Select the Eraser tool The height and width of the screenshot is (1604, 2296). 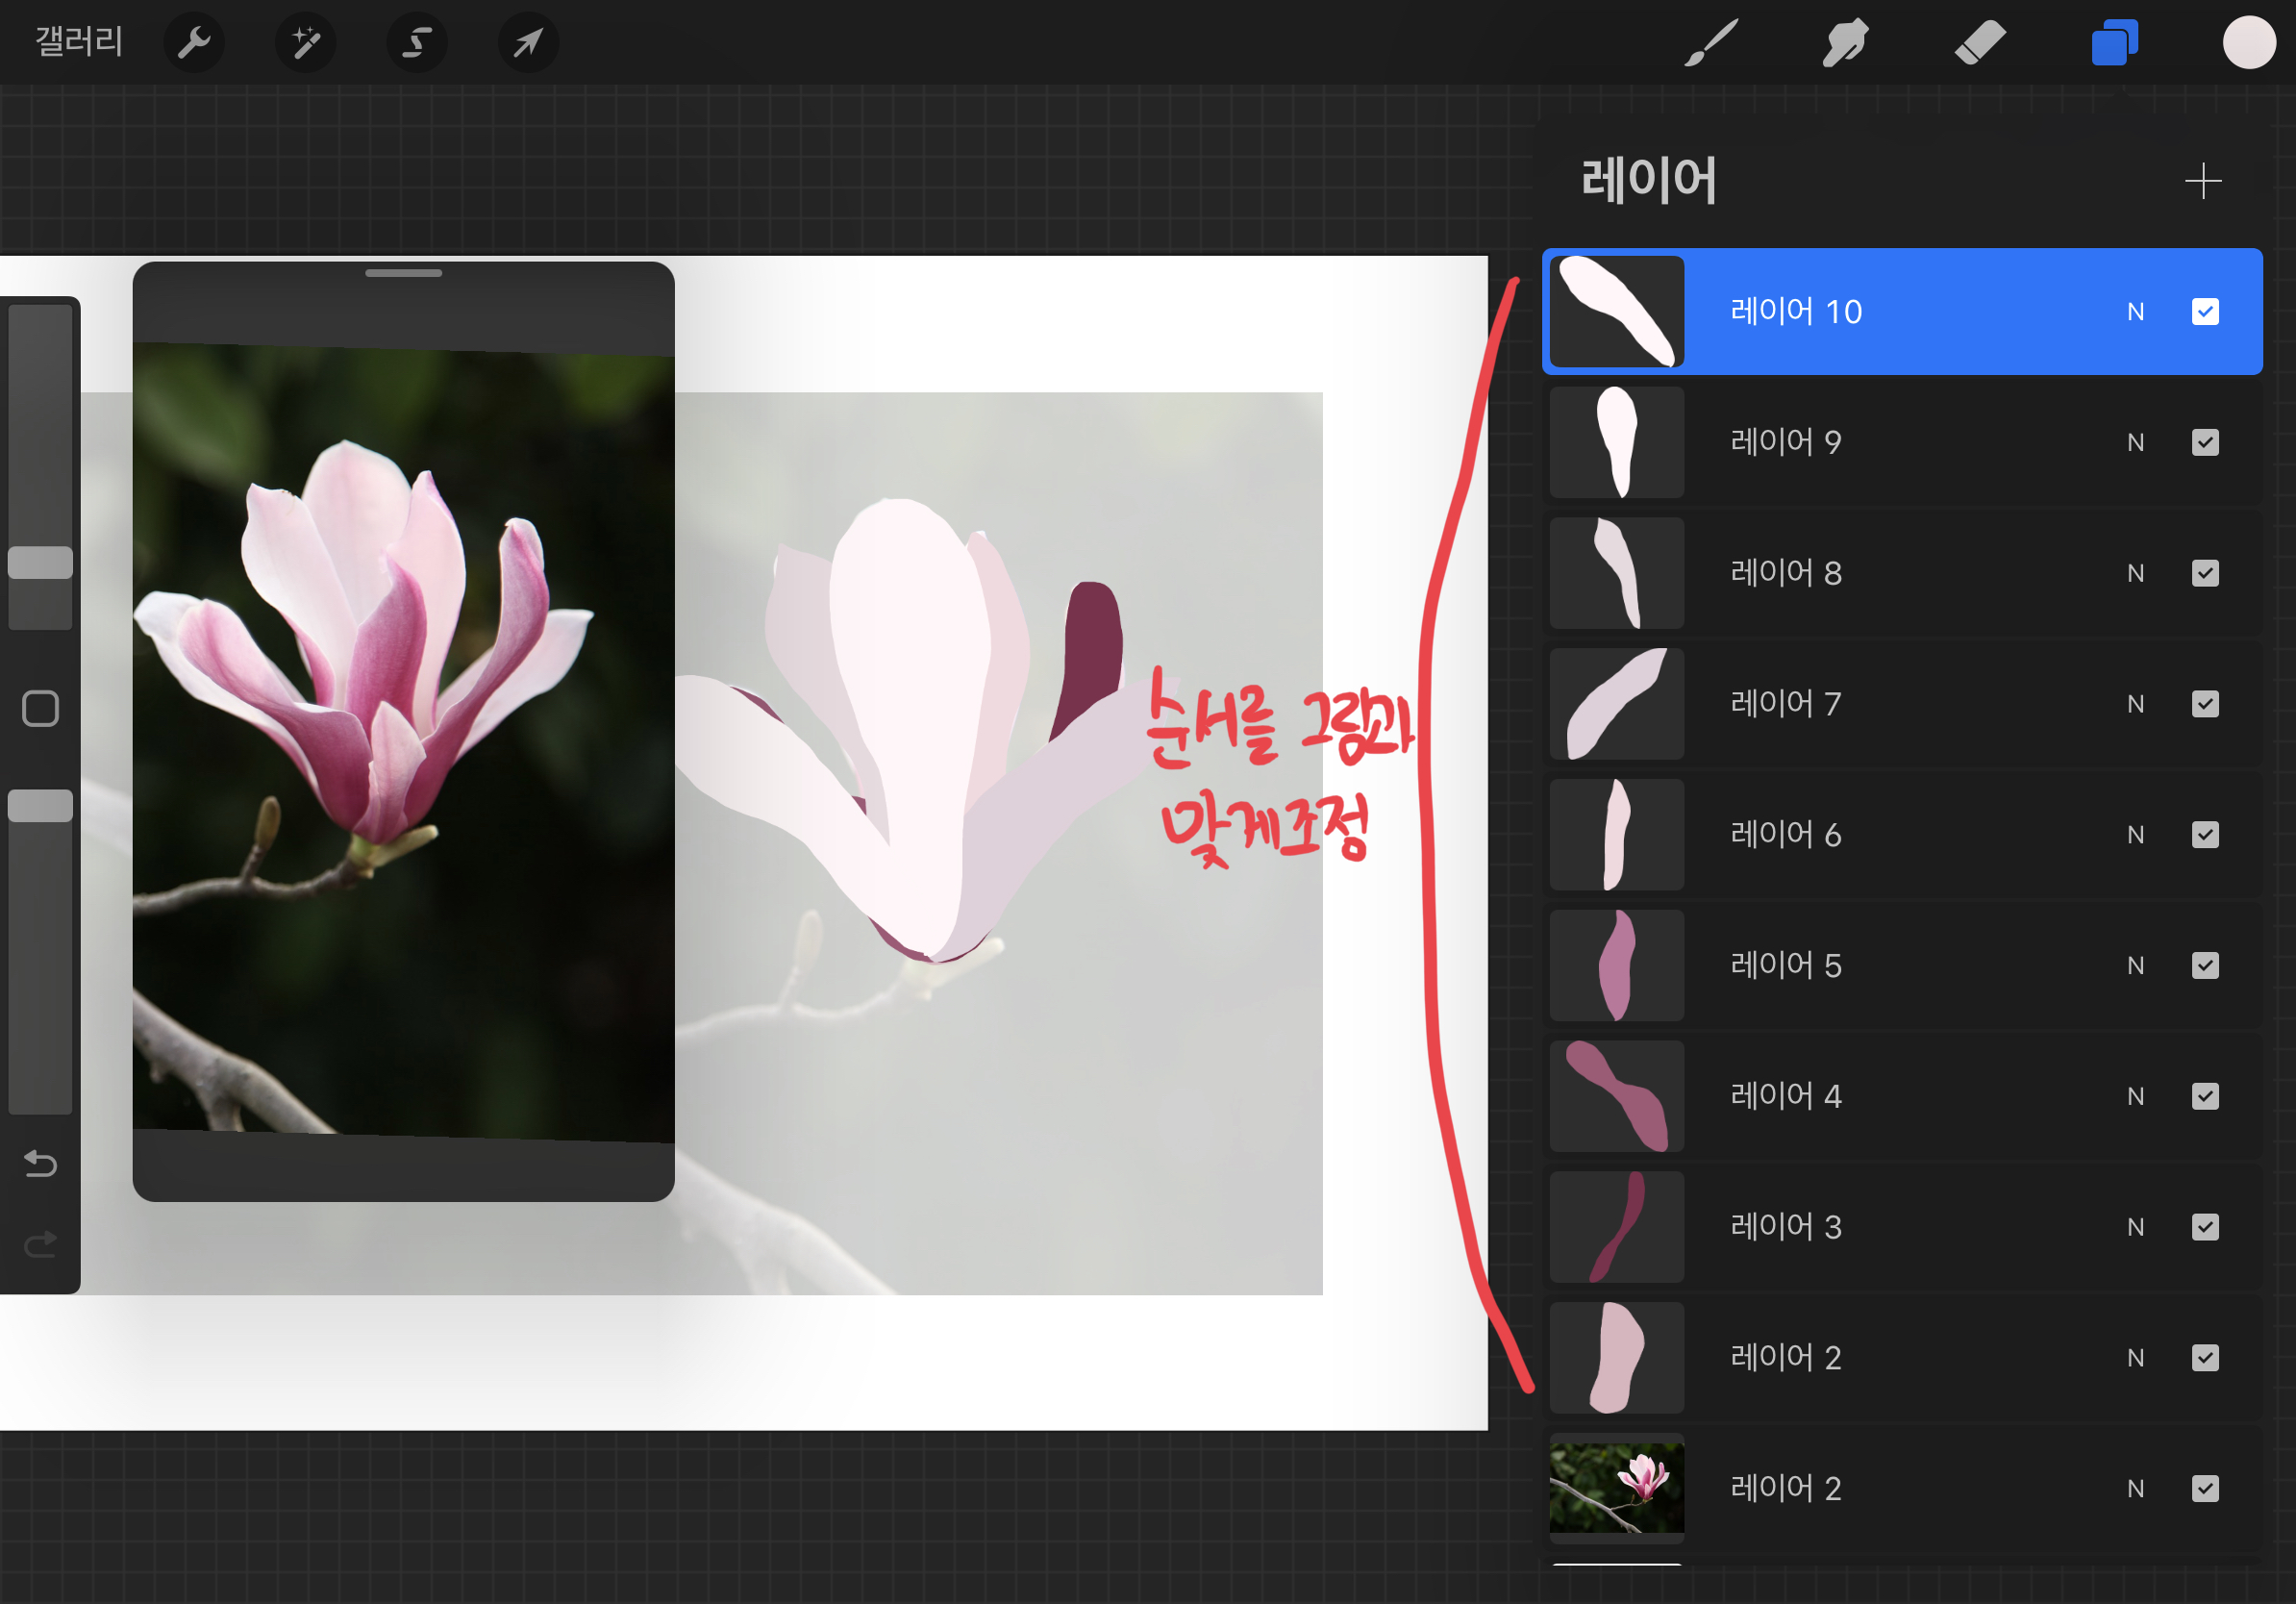point(1980,43)
